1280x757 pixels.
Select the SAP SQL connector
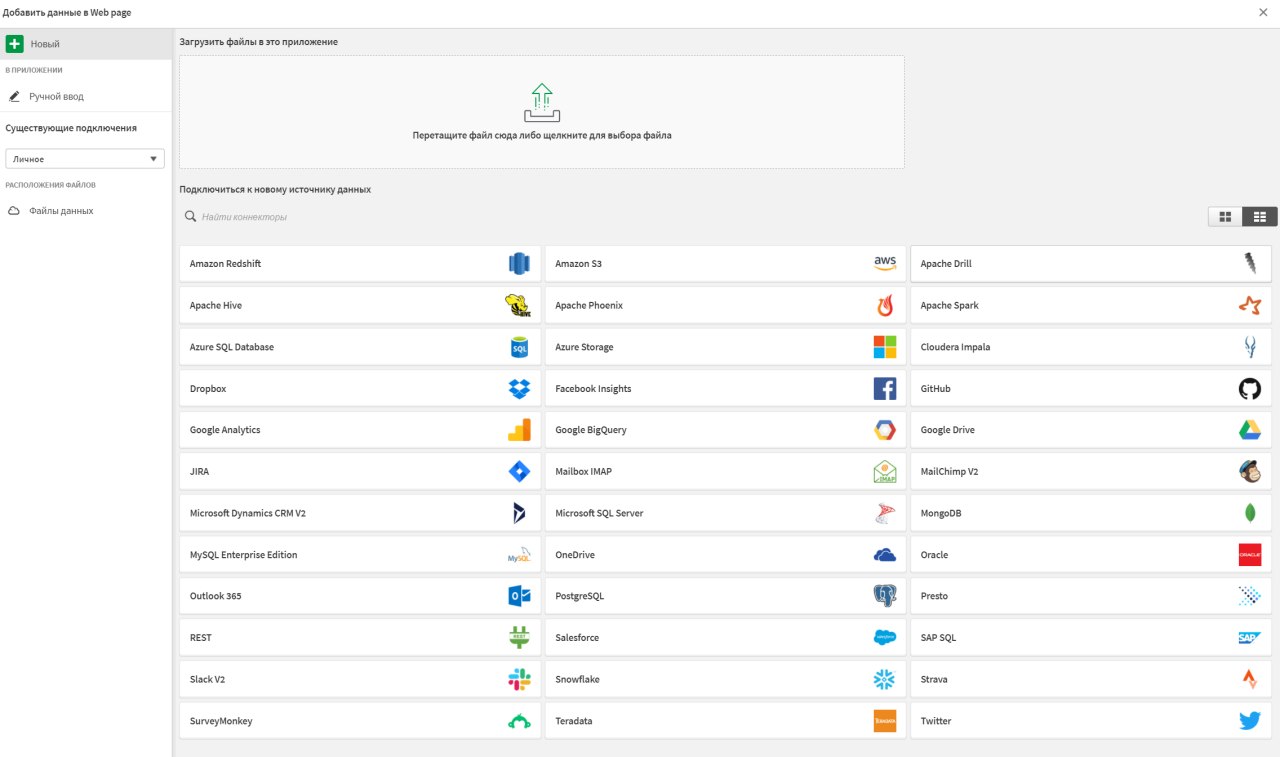pos(1091,638)
